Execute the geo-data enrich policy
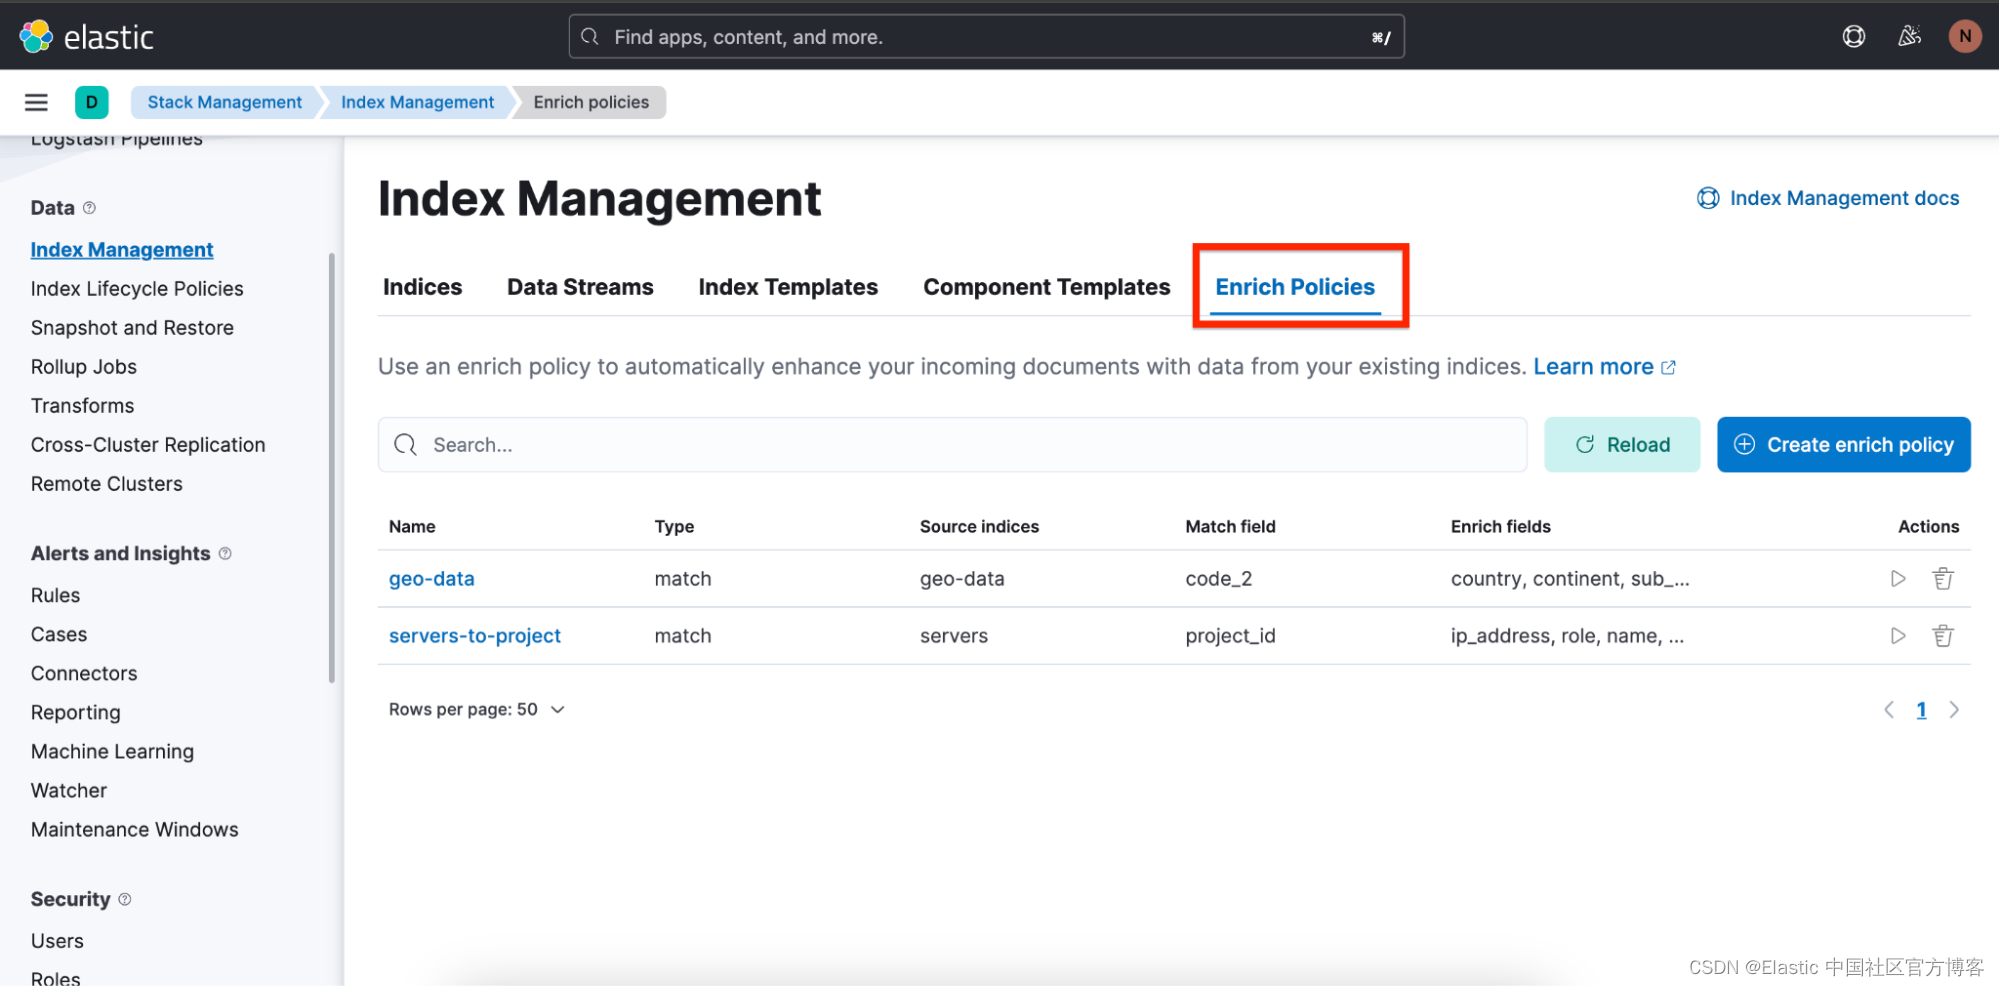The width and height of the screenshot is (1999, 986). click(1897, 579)
